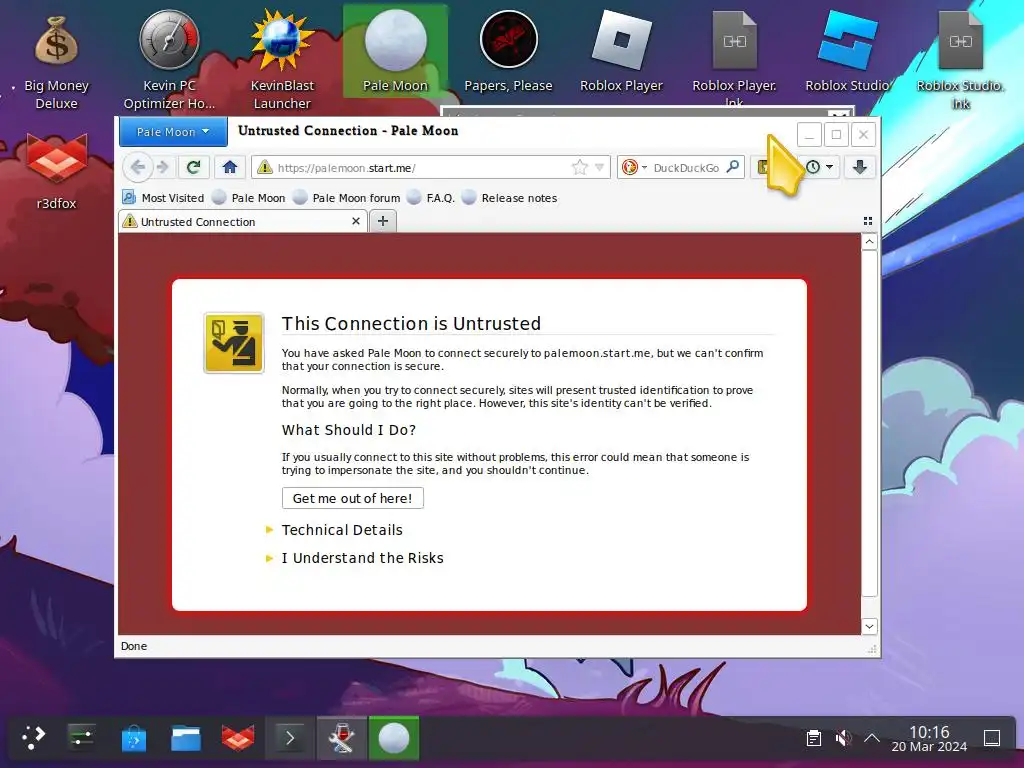Minimize the Pale Moon window
This screenshot has width=1024, height=768.
pos(809,135)
